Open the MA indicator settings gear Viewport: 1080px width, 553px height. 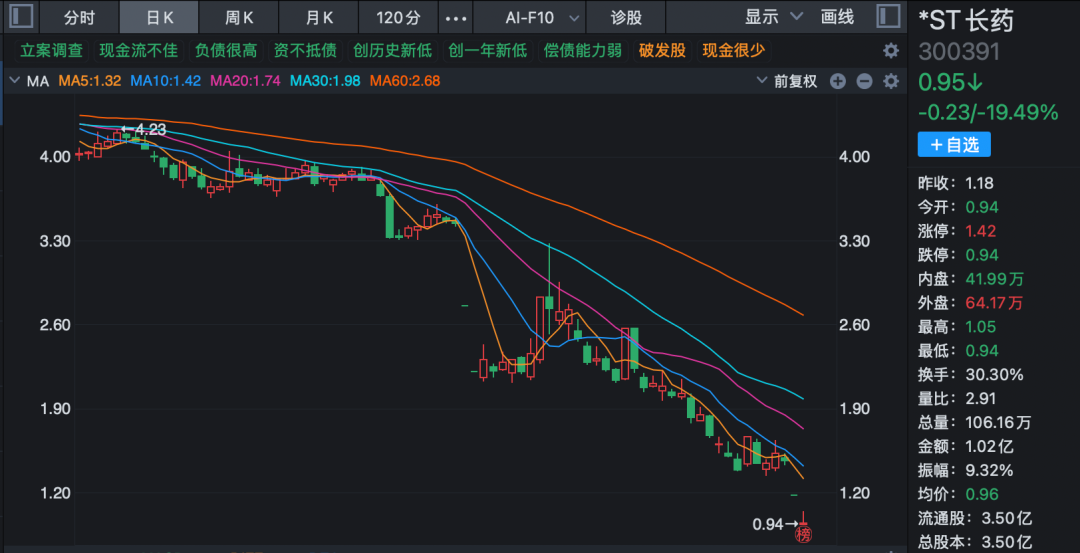pos(890,81)
